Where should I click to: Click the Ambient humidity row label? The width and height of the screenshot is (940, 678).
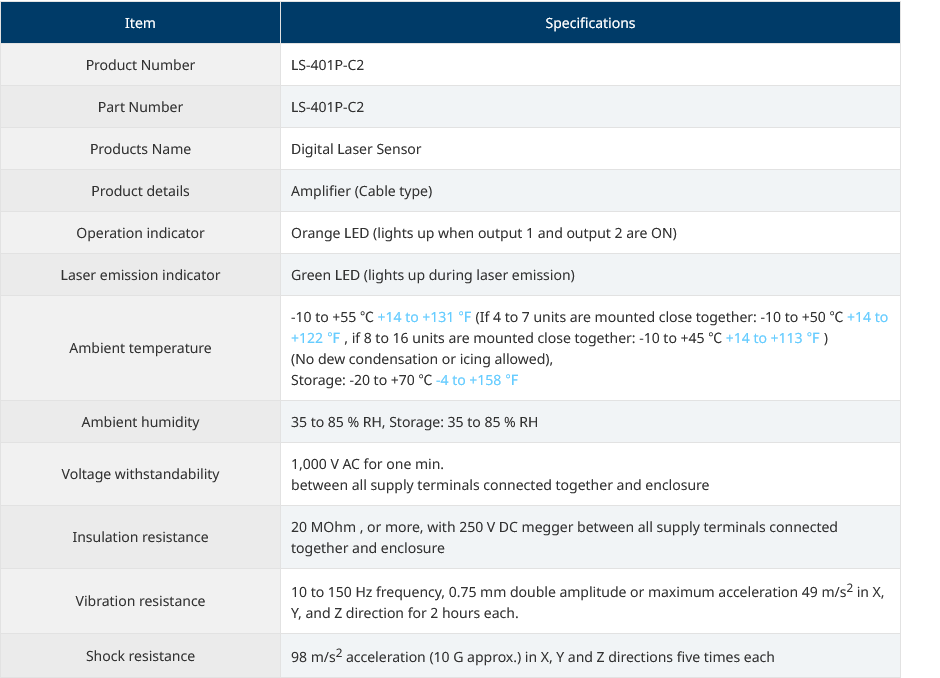140,422
